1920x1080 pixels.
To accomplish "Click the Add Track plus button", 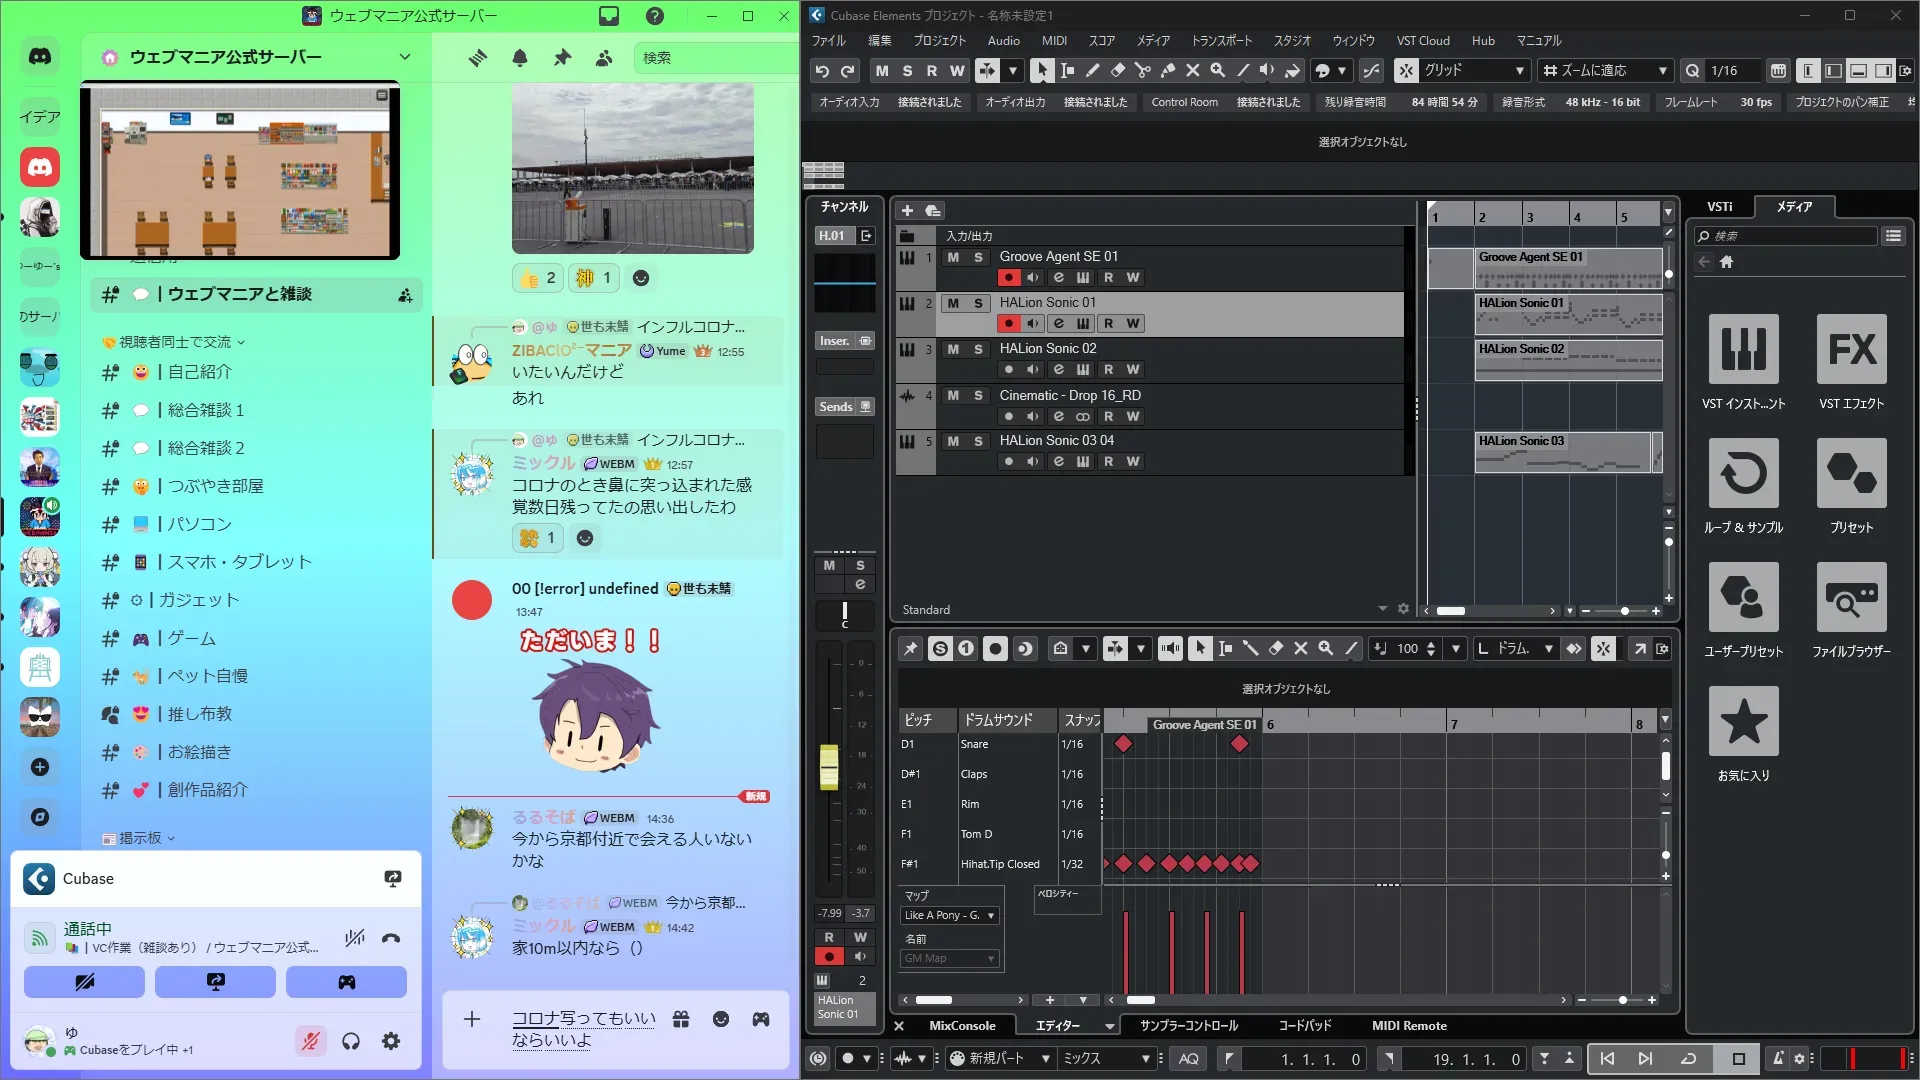I will click(x=907, y=211).
